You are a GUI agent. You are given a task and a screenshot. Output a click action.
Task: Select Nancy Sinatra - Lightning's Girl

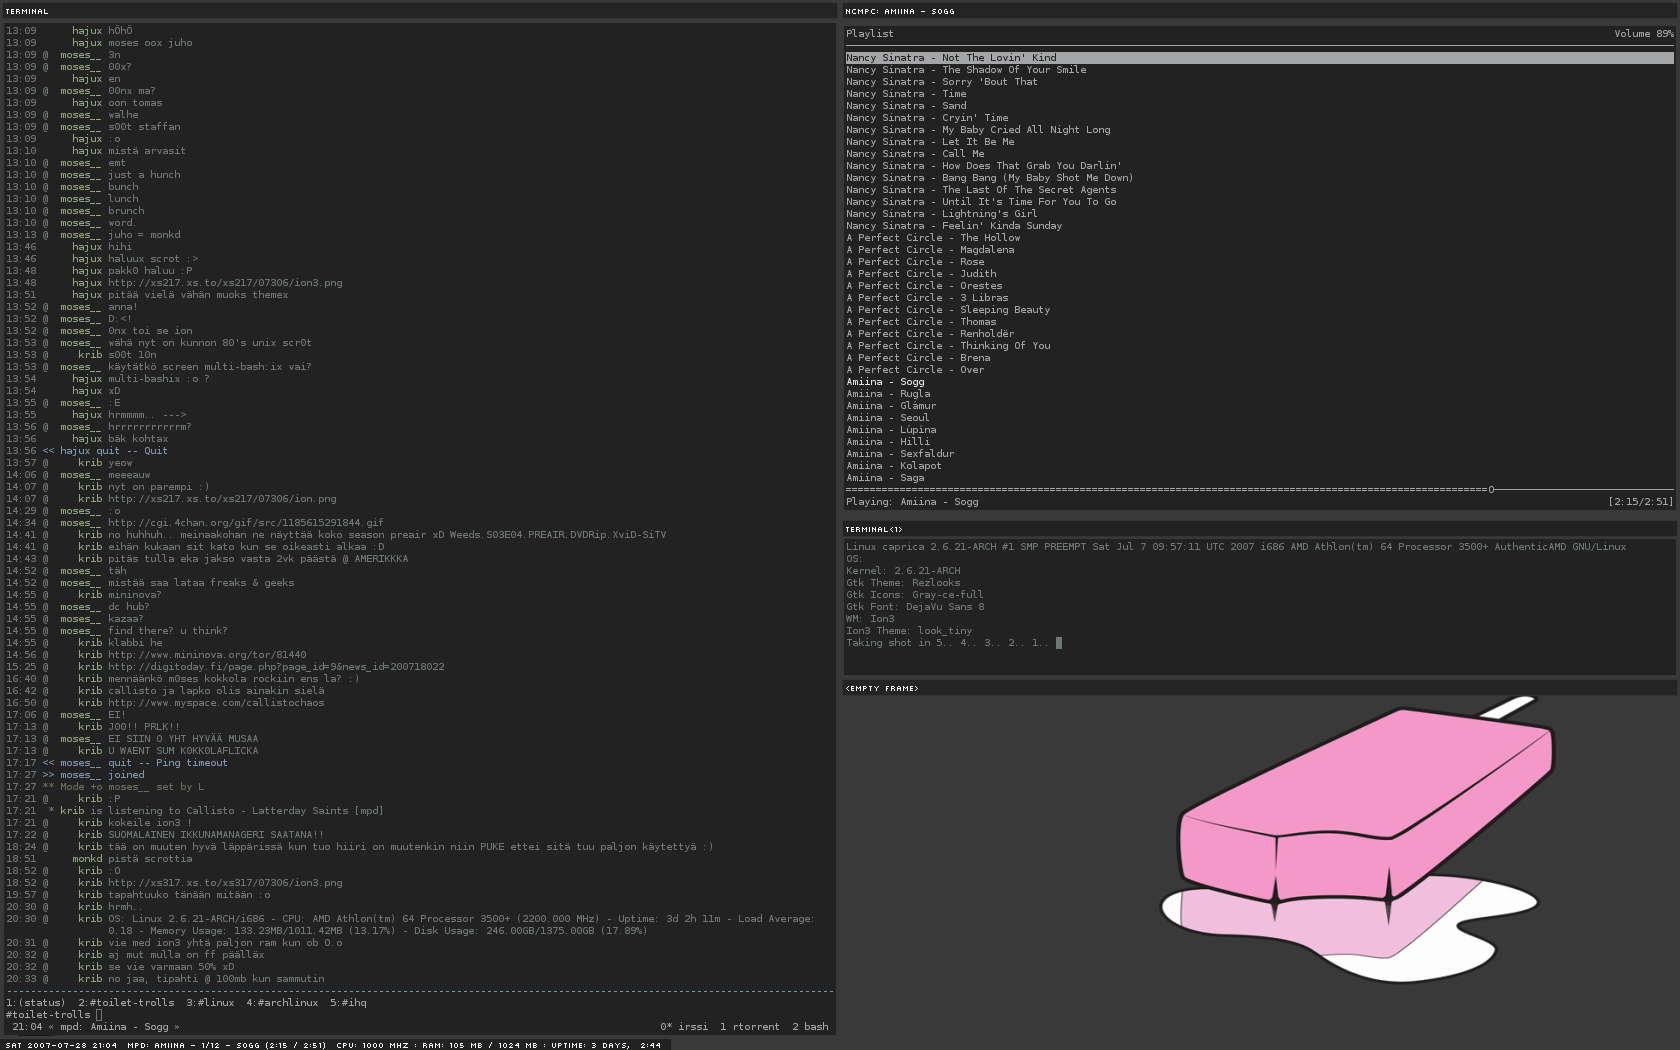click(x=942, y=214)
